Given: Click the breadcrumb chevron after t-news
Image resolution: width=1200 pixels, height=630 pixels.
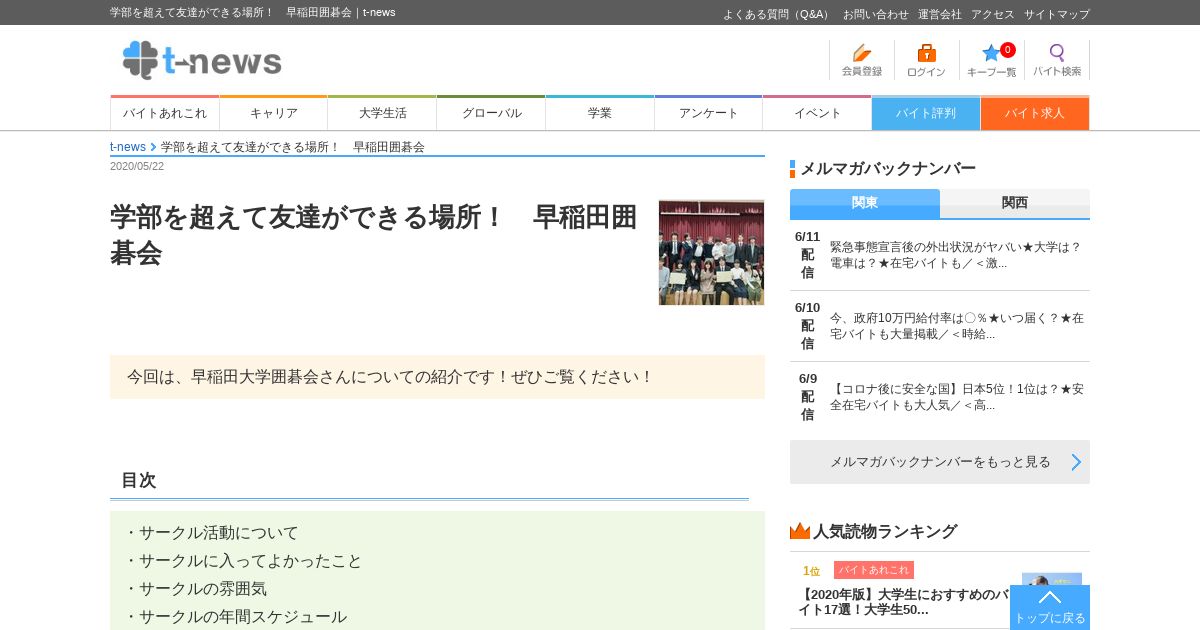Looking at the screenshot, I should click(153, 147).
